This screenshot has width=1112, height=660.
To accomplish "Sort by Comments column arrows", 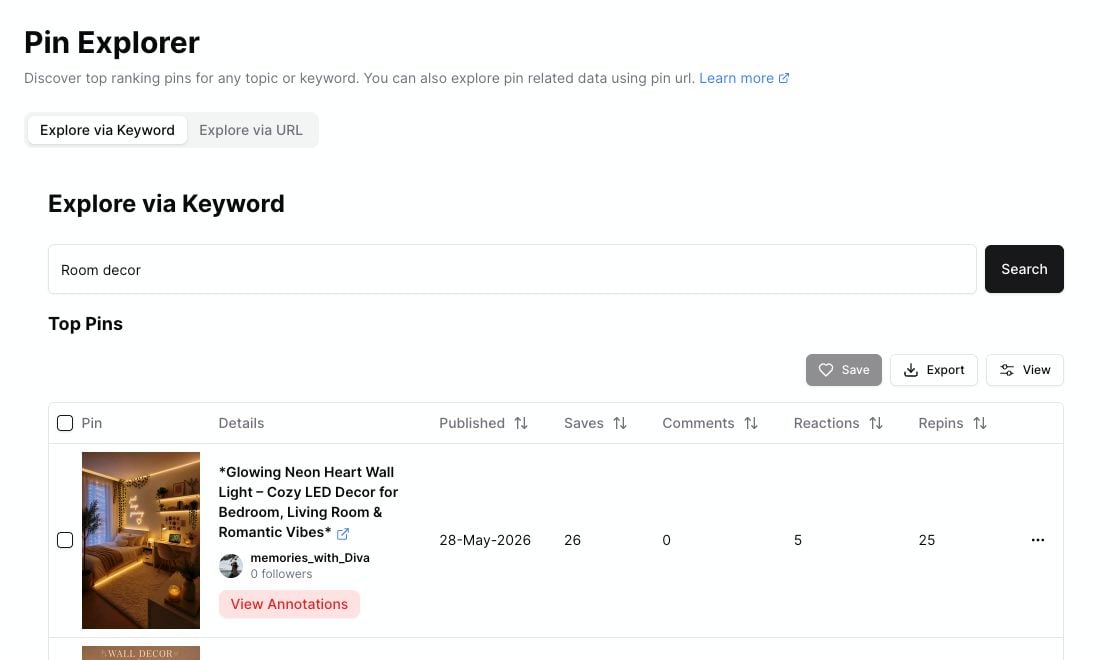I will pyautogui.click(x=751, y=423).
